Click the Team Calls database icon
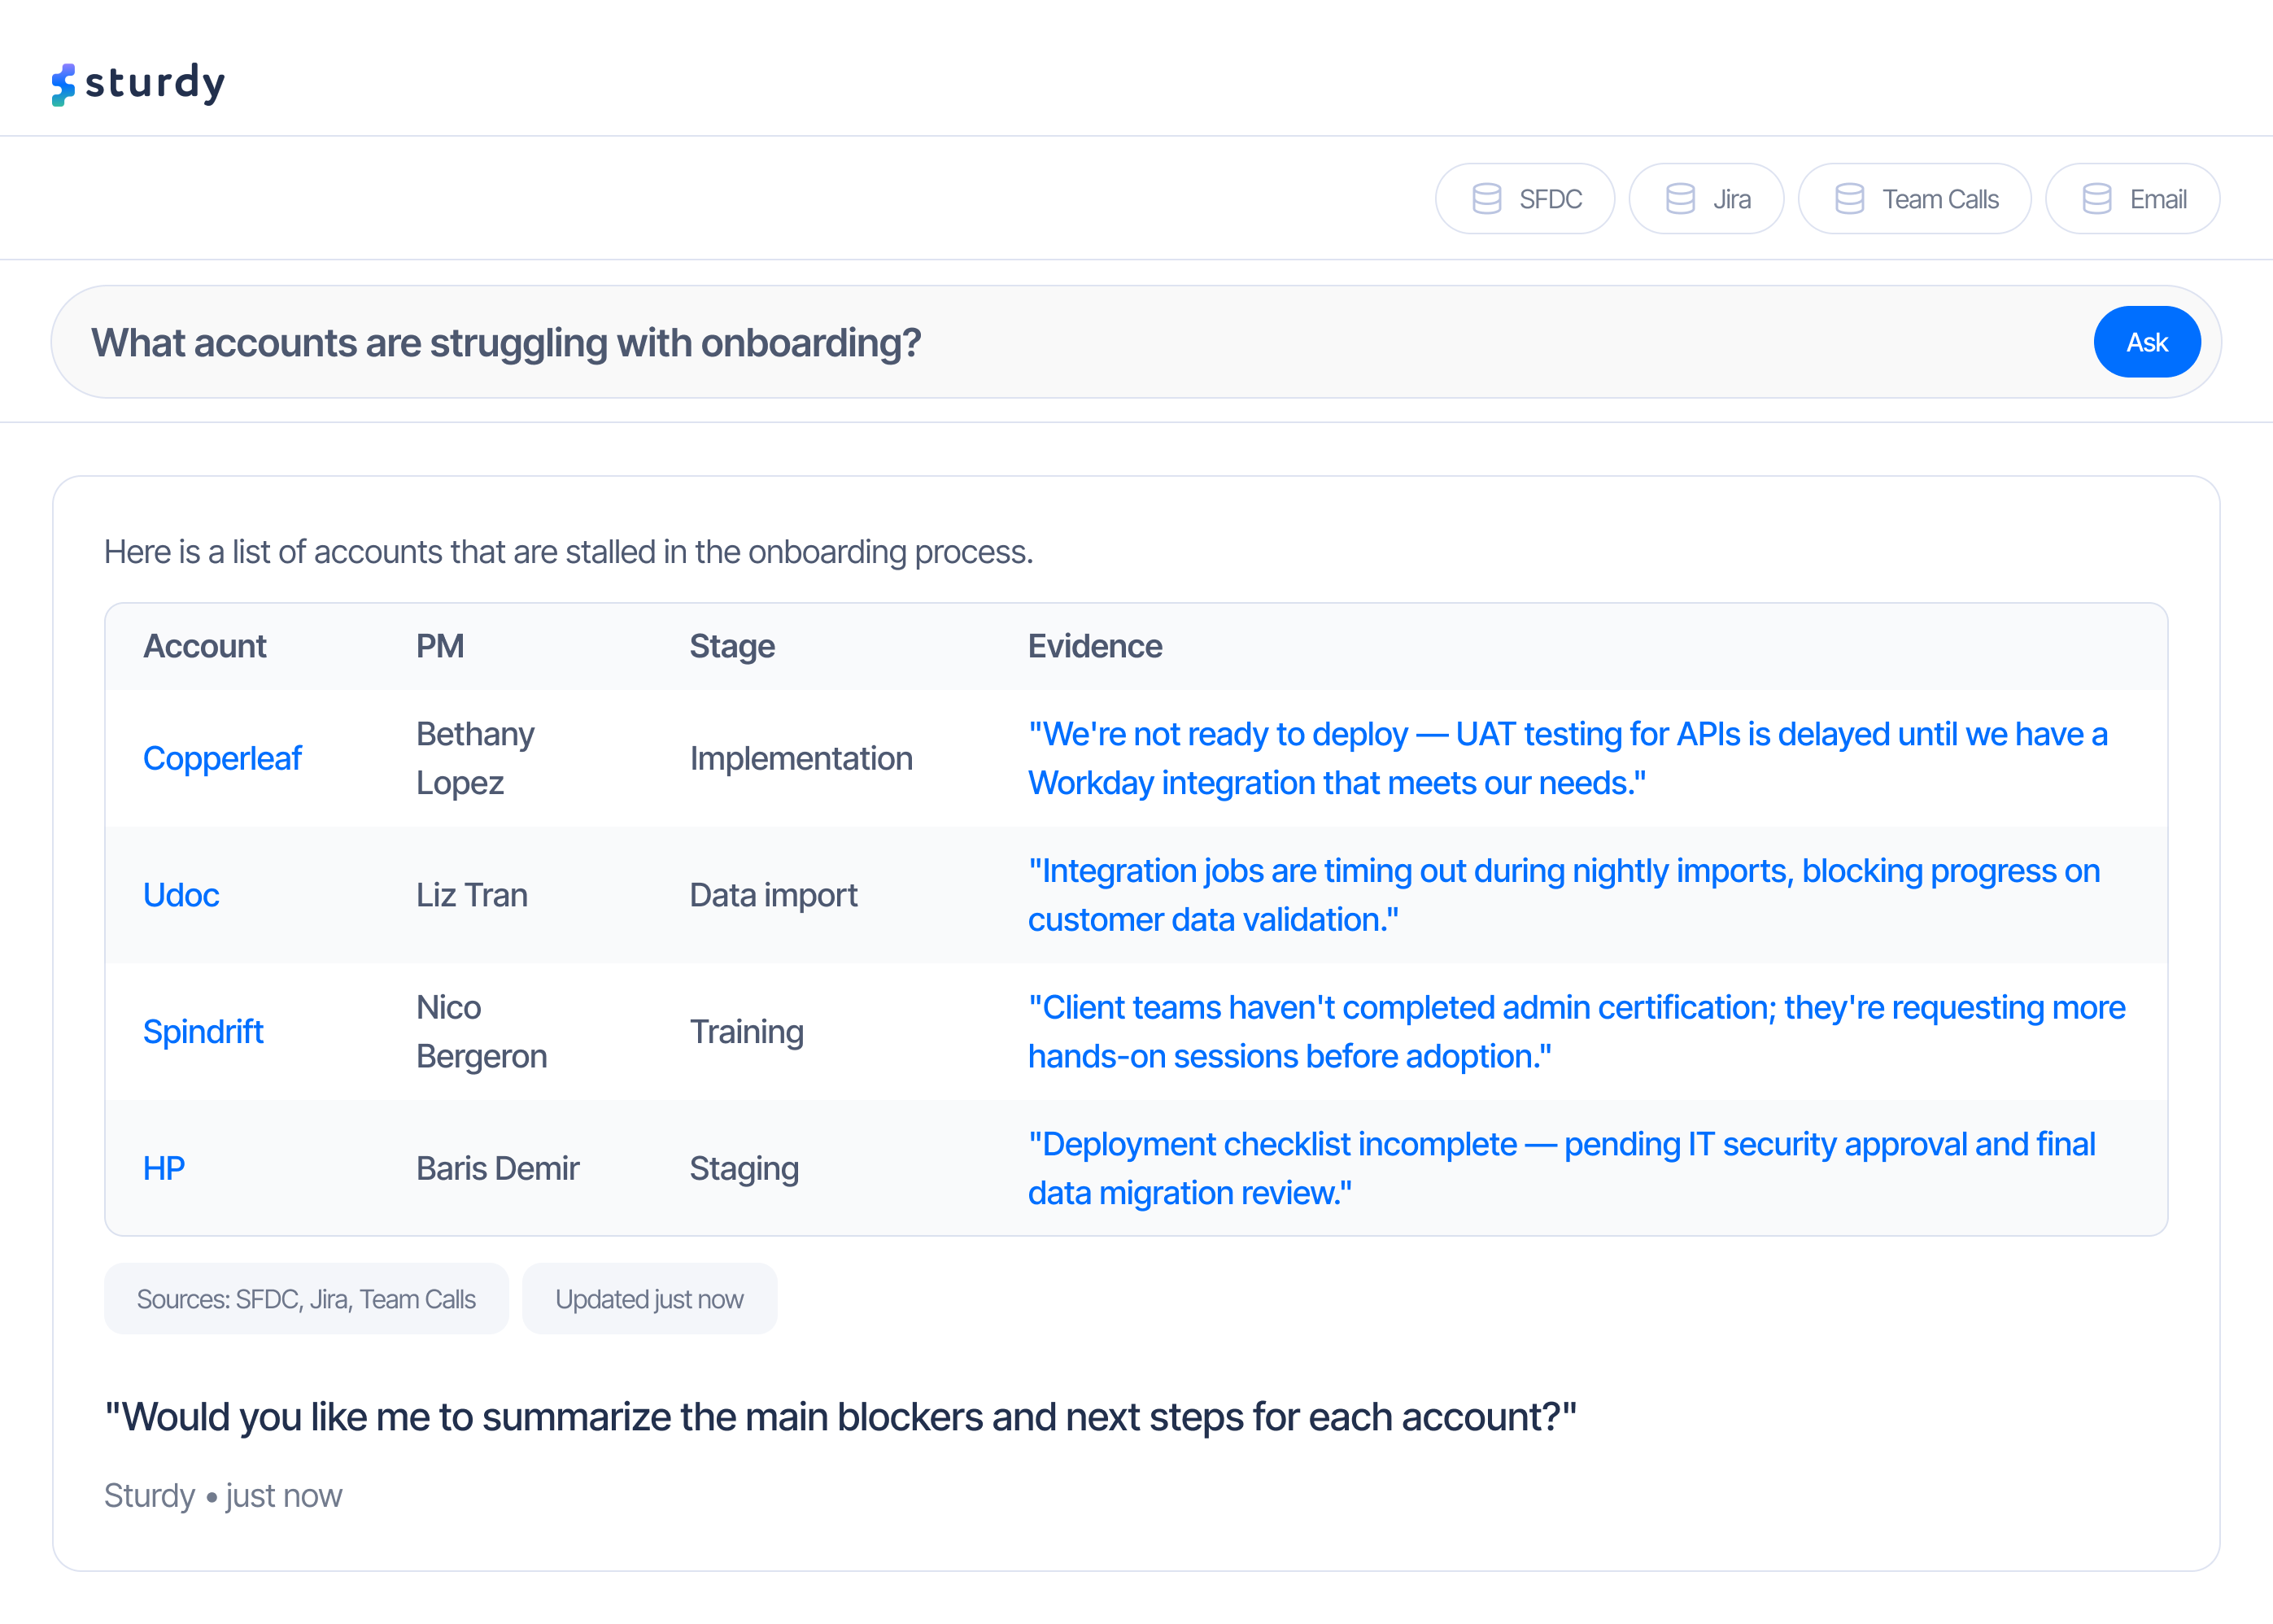 [1849, 199]
